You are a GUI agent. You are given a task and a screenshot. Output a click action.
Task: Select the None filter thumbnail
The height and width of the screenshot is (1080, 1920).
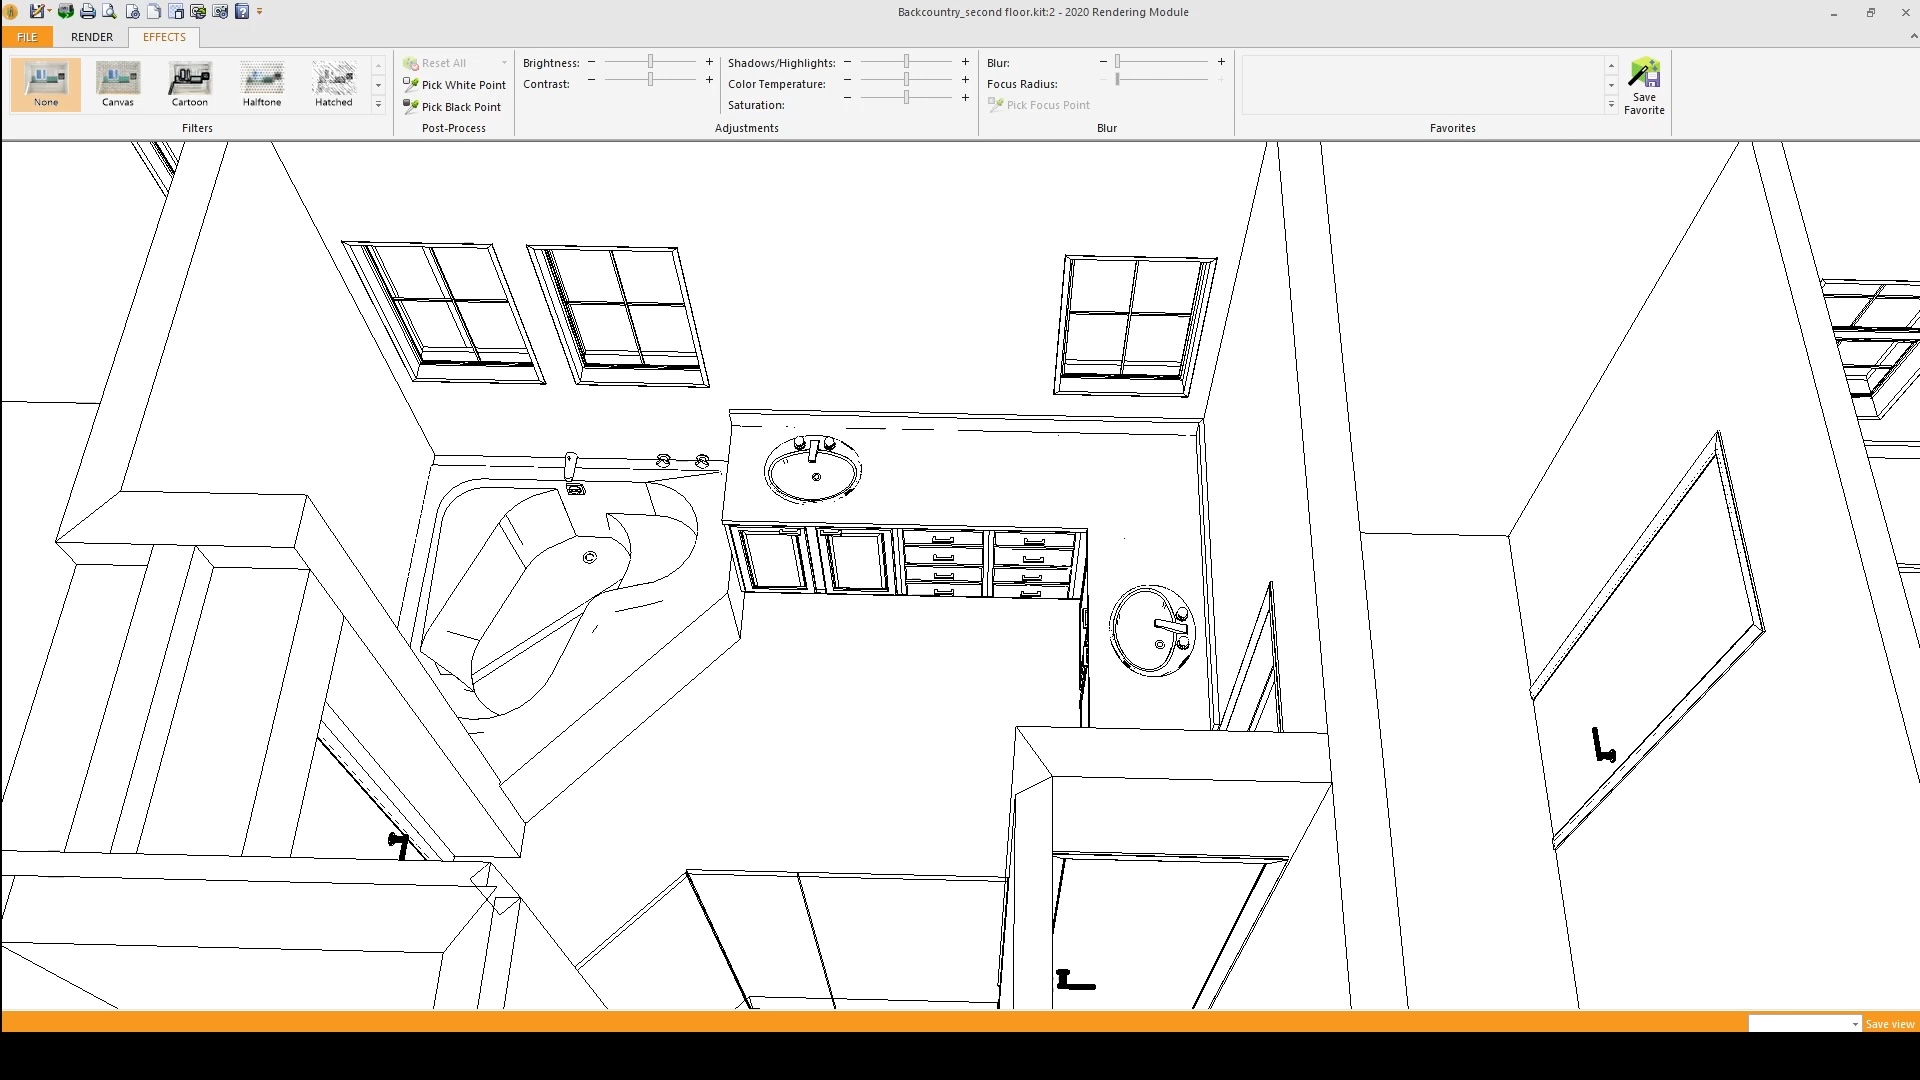pyautogui.click(x=46, y=84)
